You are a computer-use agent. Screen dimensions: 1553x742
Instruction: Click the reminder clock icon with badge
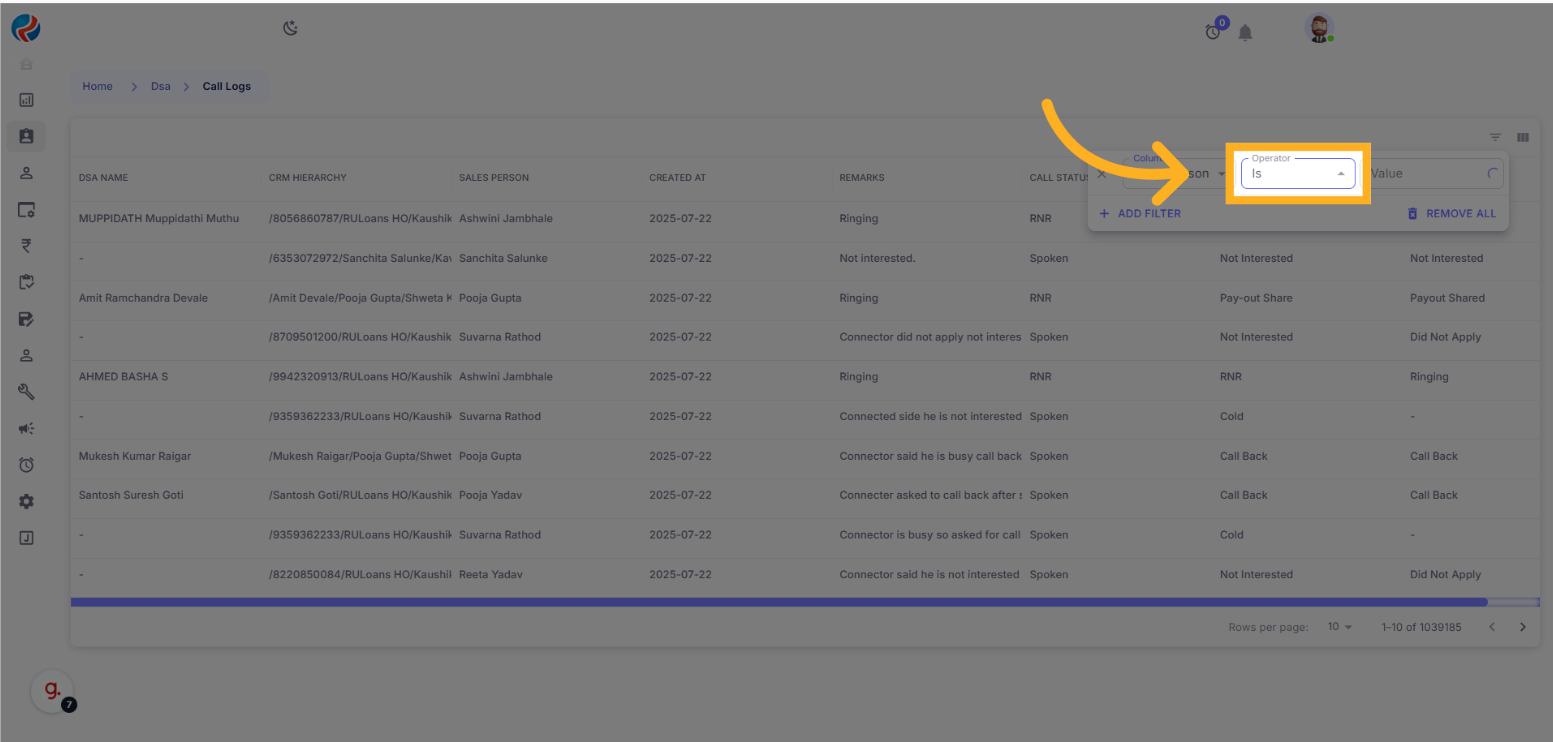point(1214,31)
